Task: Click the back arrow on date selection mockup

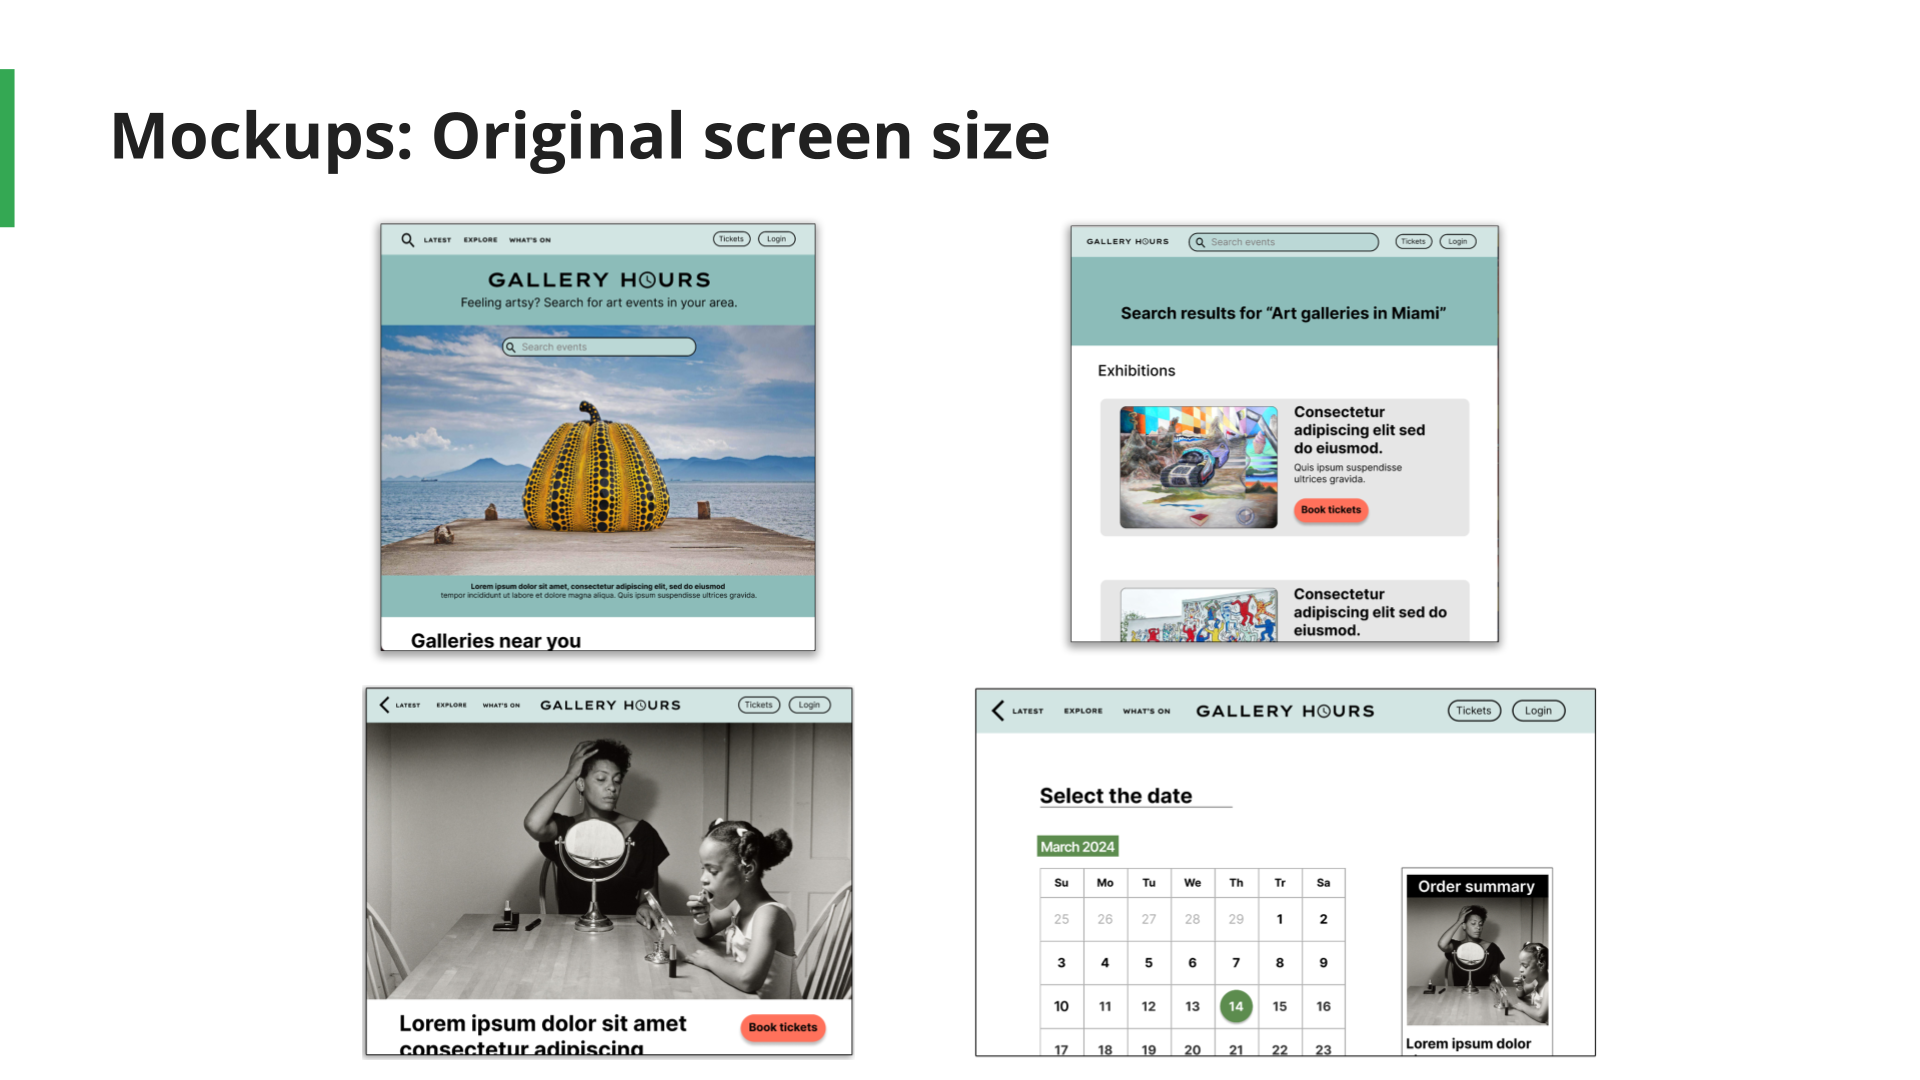Action: coord(997,711)
